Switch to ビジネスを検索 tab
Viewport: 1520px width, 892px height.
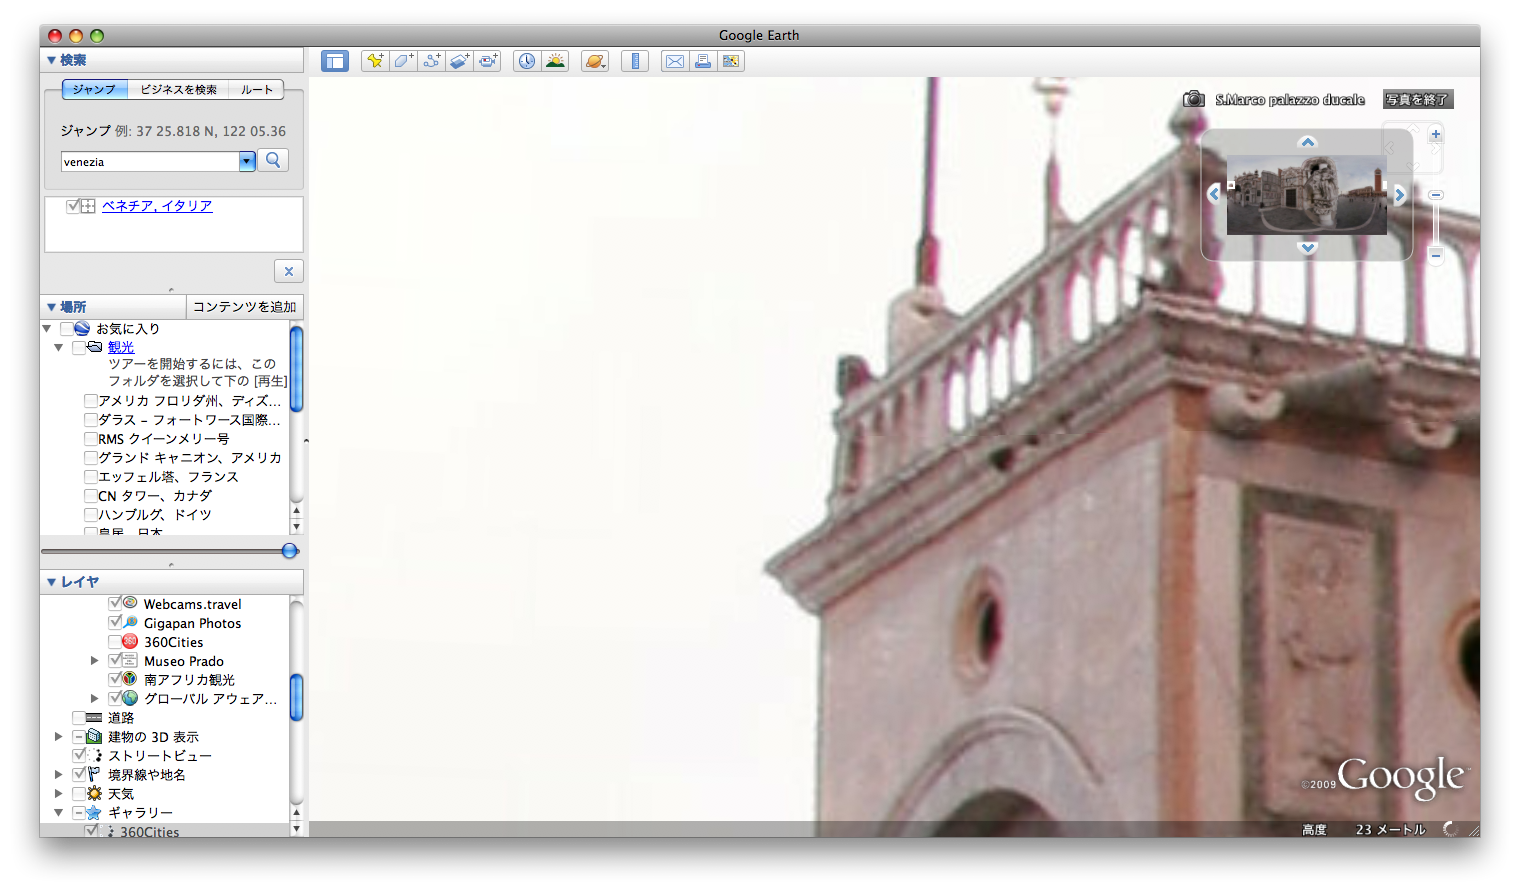[x=178, y=89]
